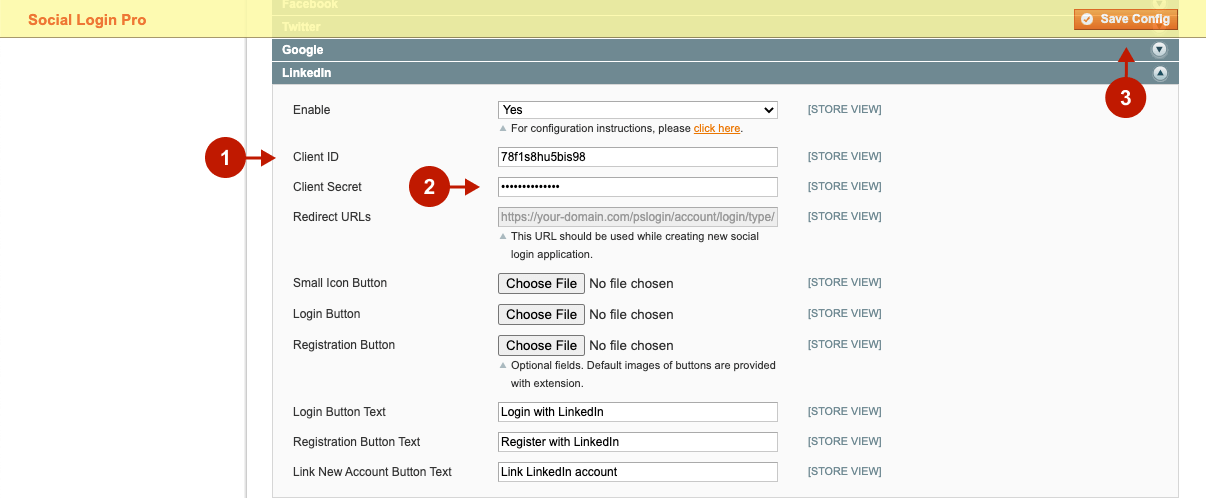Click the Save Config button
The width and height of the screenshot is (1206, 498).
click(1126, 19)
